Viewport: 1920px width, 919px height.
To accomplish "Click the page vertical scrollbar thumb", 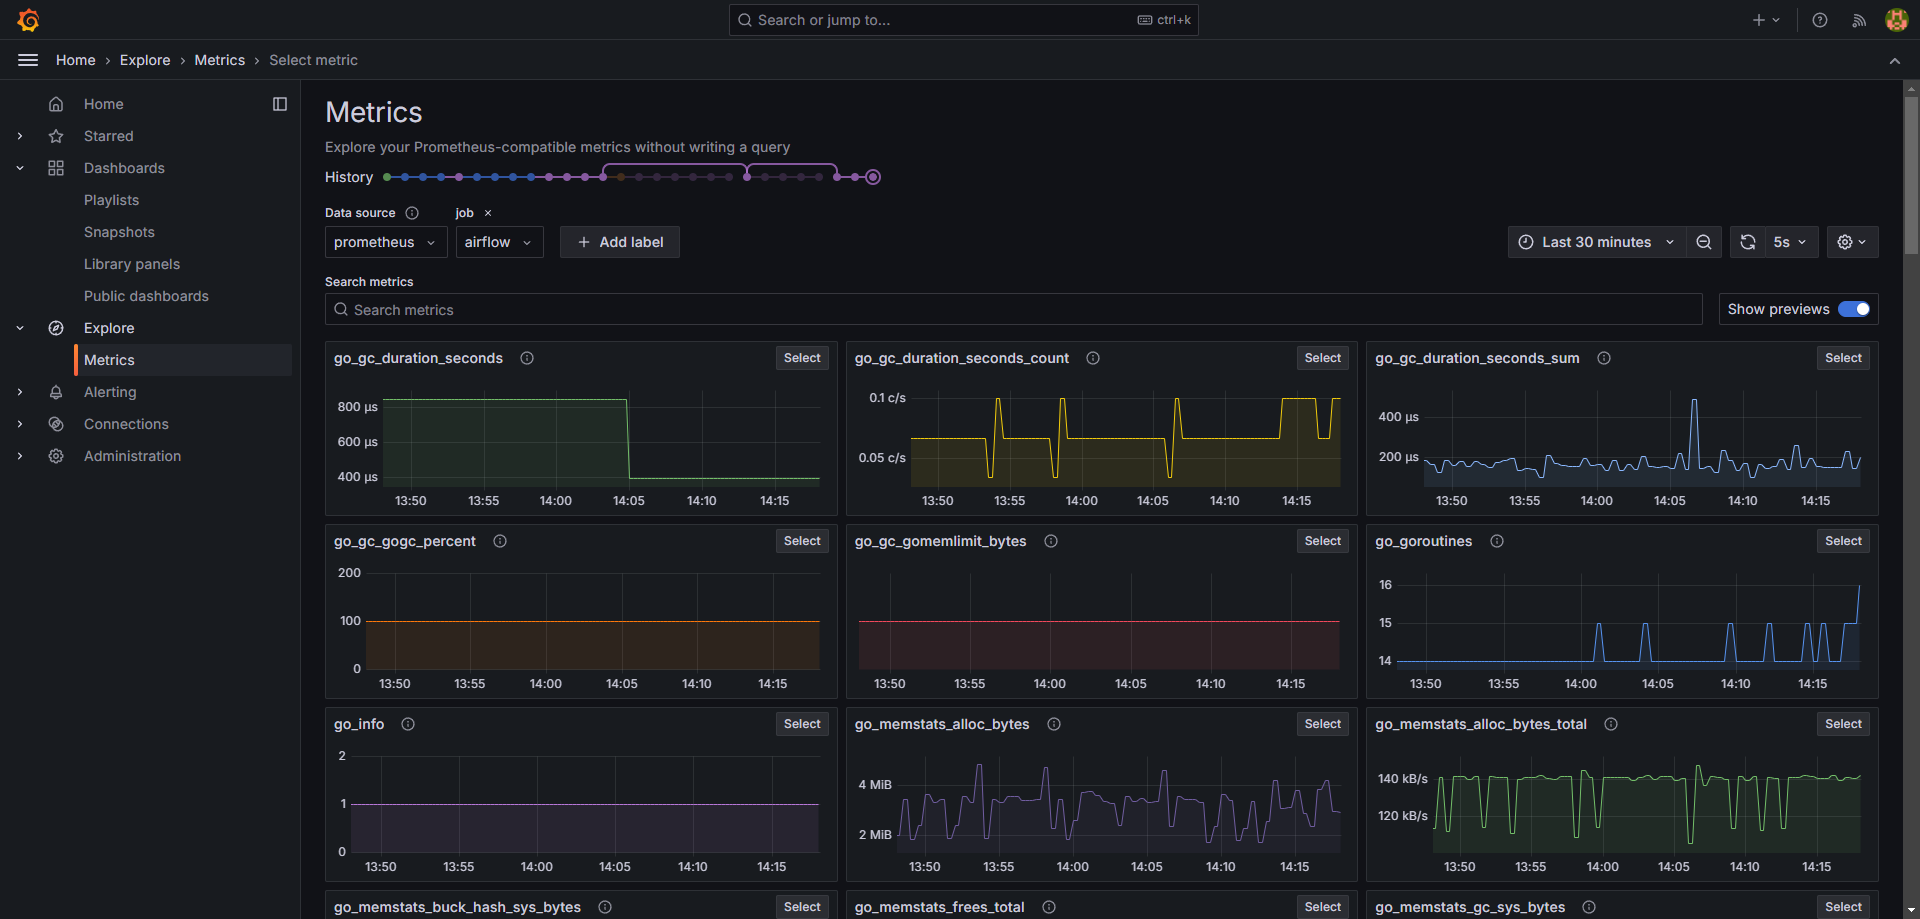I will [x=1911, y=175].
